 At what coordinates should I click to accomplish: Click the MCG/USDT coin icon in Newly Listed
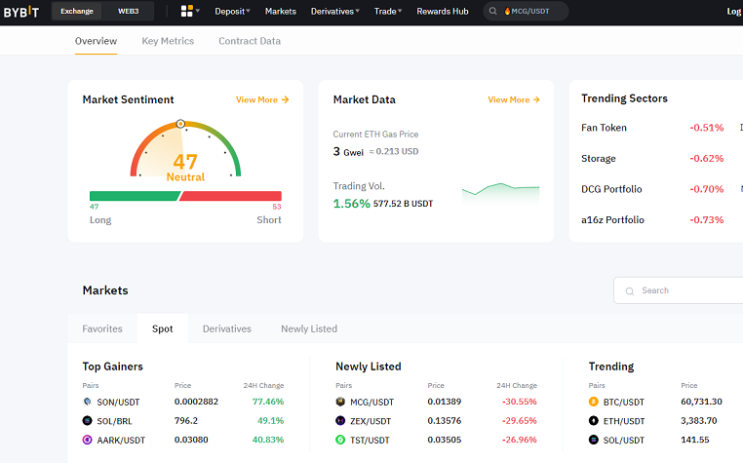pyautogui.click(x=340, y=402)
